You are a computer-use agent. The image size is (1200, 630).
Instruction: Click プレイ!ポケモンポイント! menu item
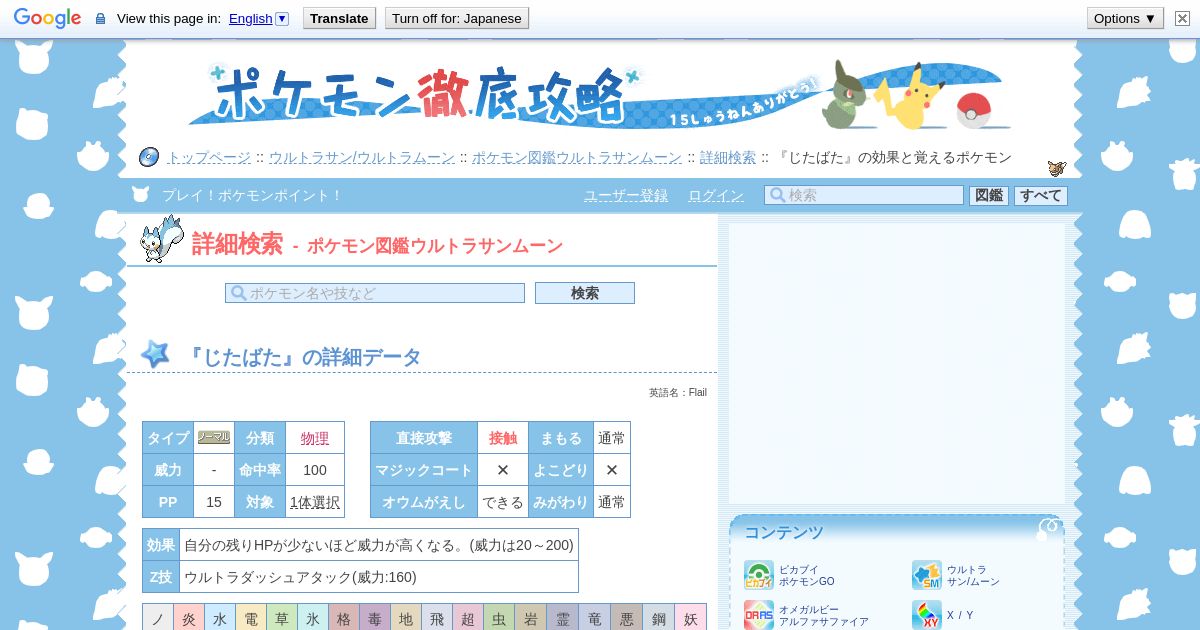pos(252,195)
